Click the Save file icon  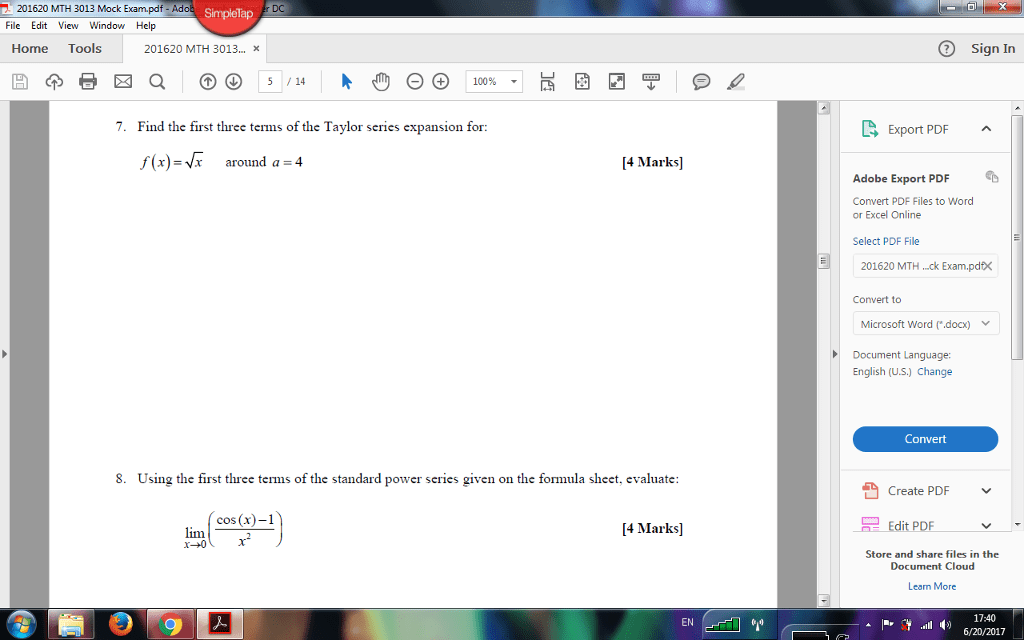point(20,82)
